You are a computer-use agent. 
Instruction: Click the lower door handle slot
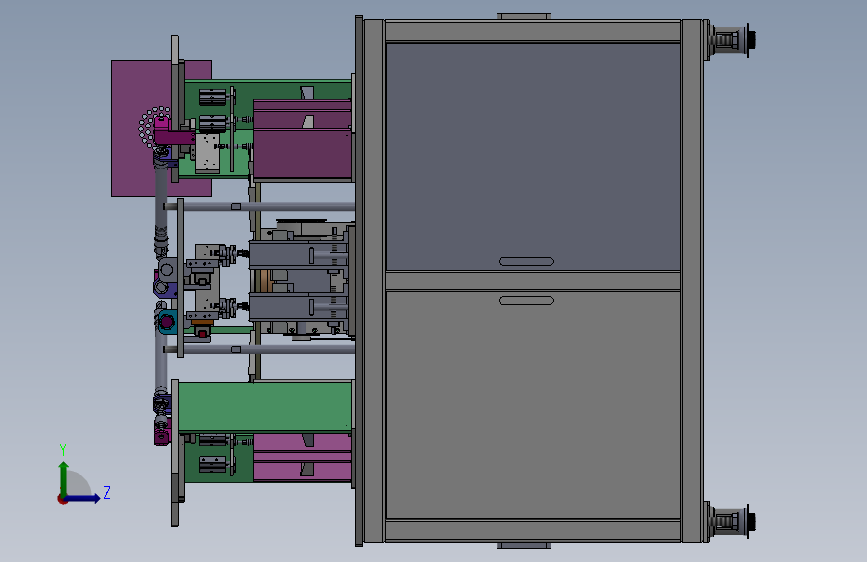coord(526,300)
